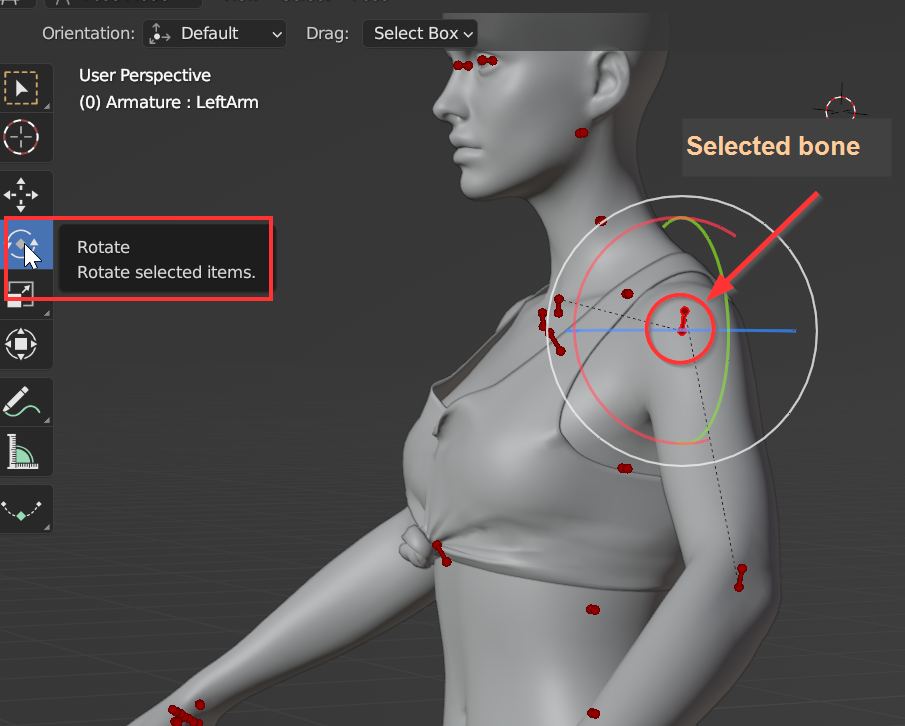Open the Drag Select Box dropdown
905x726 pixels.
pos(420,34)
